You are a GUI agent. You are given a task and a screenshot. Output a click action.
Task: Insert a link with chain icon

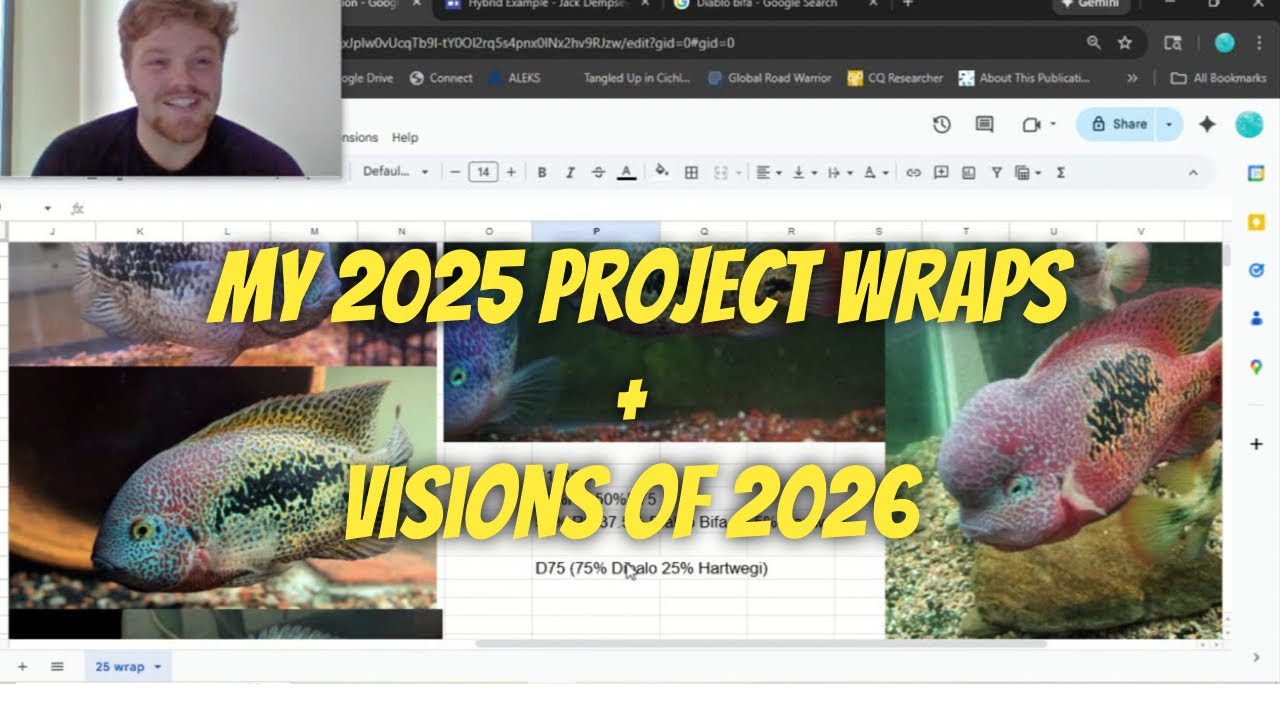tap(913, 172)
